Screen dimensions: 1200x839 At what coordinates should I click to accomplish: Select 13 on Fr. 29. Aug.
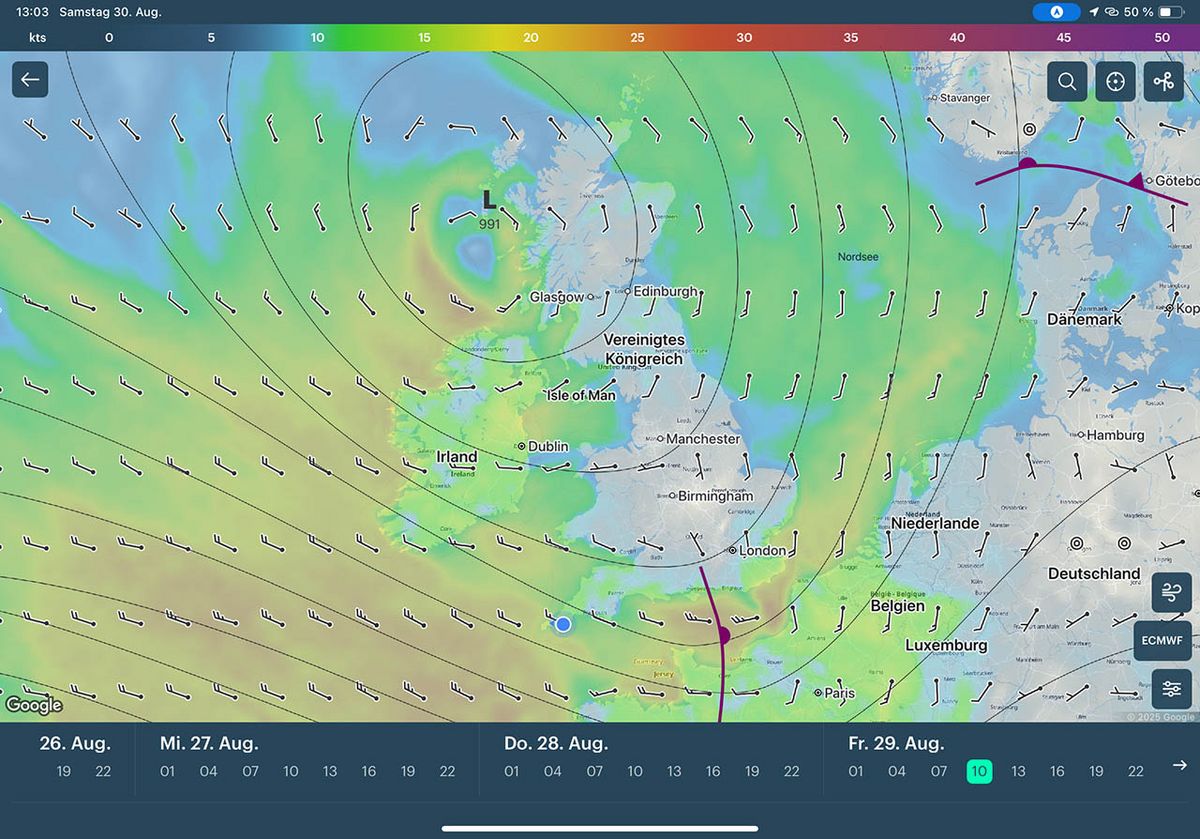click(1018, 771)
